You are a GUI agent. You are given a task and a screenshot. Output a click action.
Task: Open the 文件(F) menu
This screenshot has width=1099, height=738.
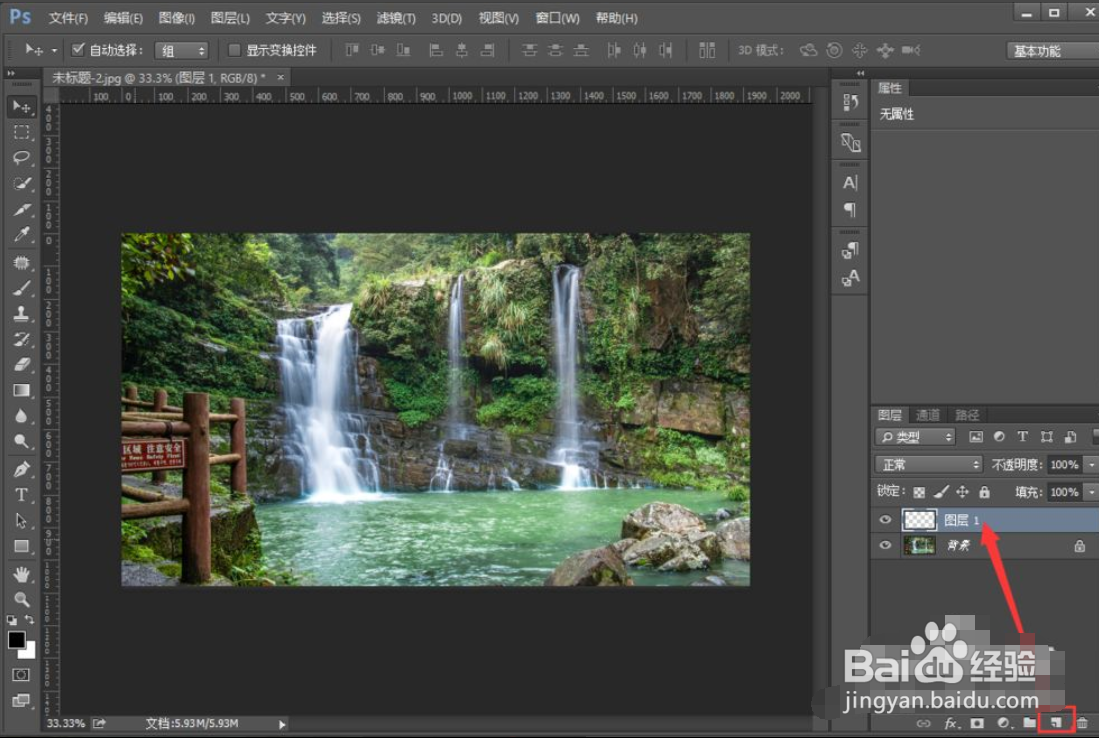pyautogui.click(x=68, y=18)
